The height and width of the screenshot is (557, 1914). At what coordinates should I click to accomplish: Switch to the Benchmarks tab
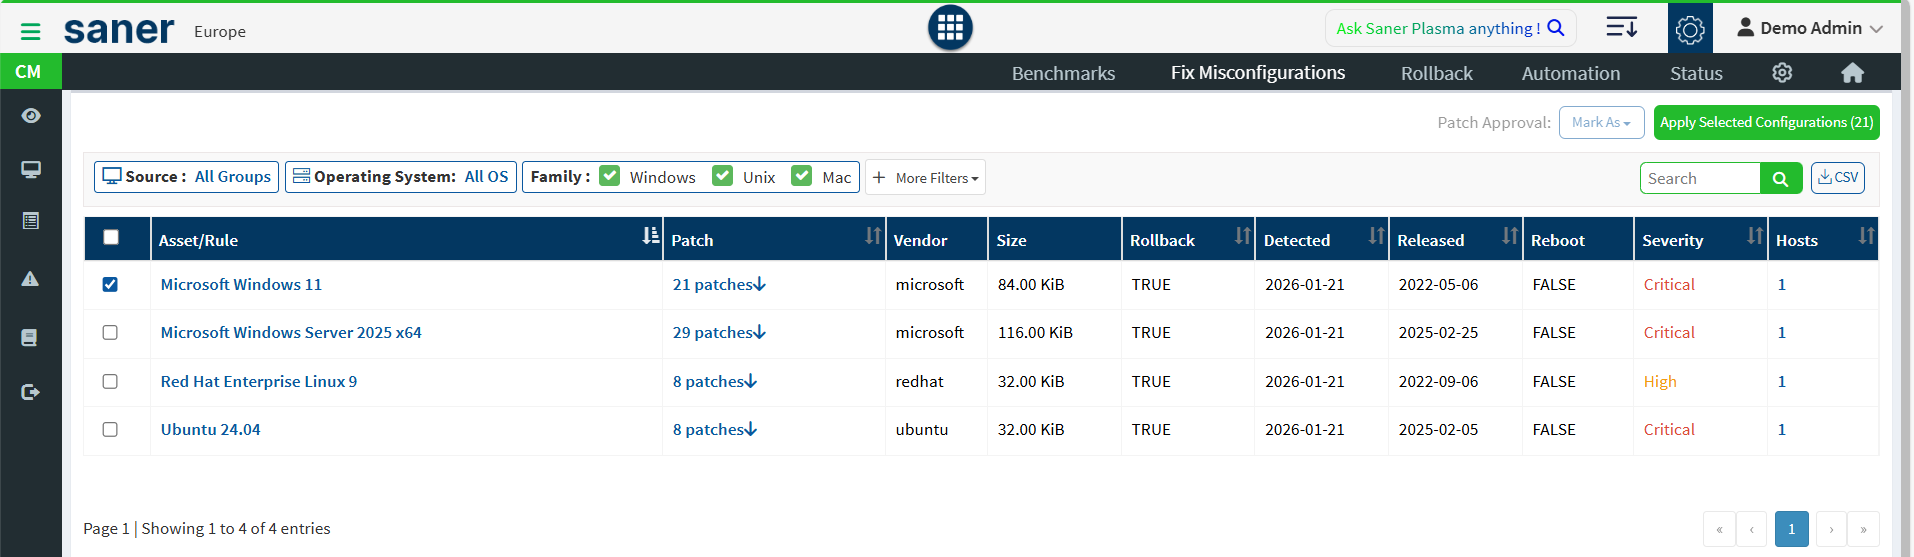(x=1062, y=73)
